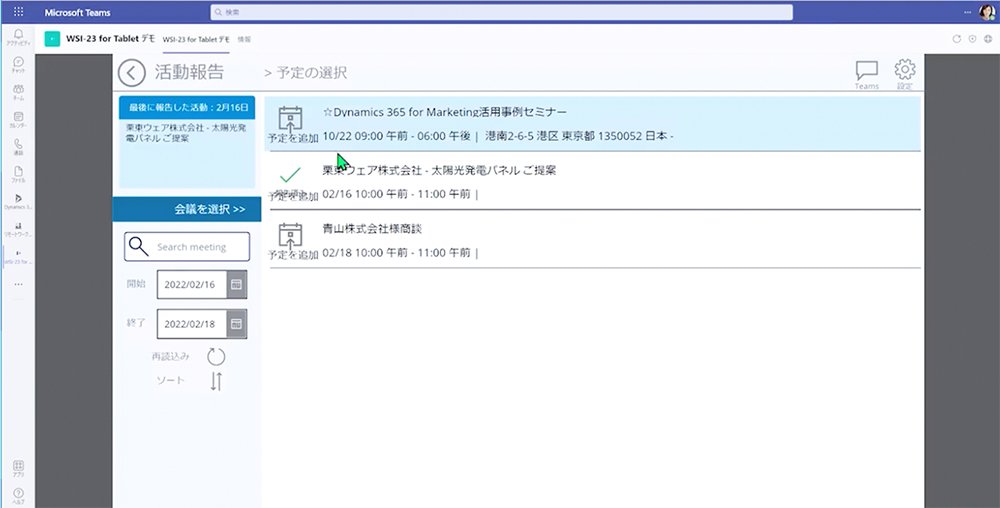Open Calendar in the Teams sidebar
1000x508 pixels.
tap(18, 120)
